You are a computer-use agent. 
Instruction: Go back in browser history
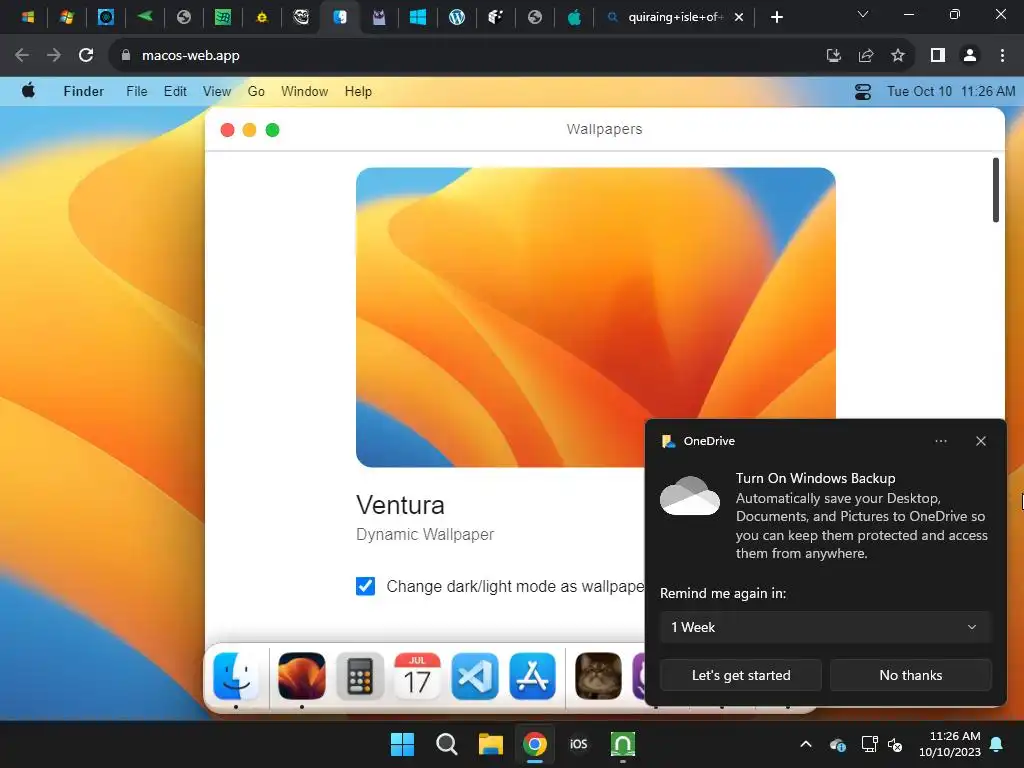tap(22, 56)
